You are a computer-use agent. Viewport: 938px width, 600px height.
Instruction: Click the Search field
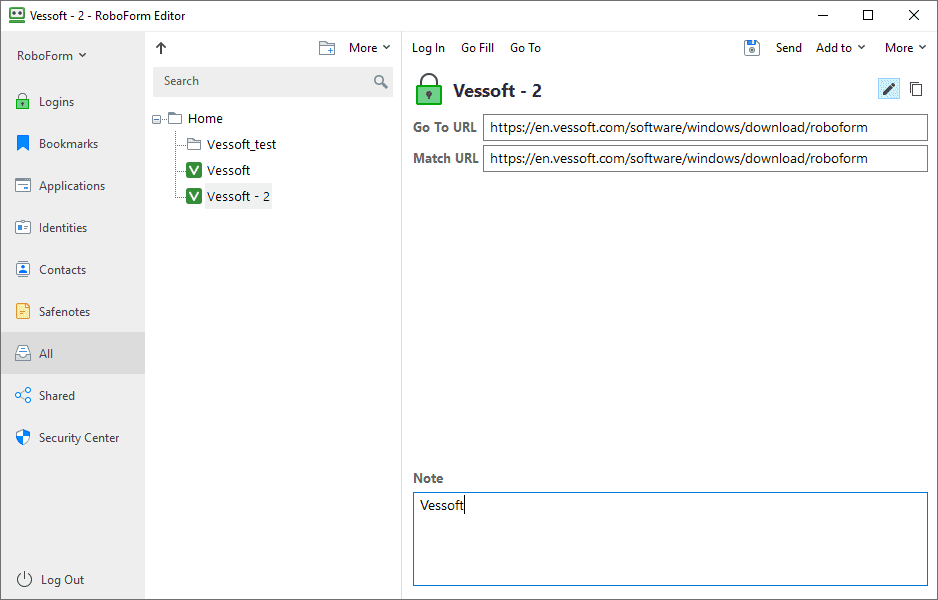[273, 81]
